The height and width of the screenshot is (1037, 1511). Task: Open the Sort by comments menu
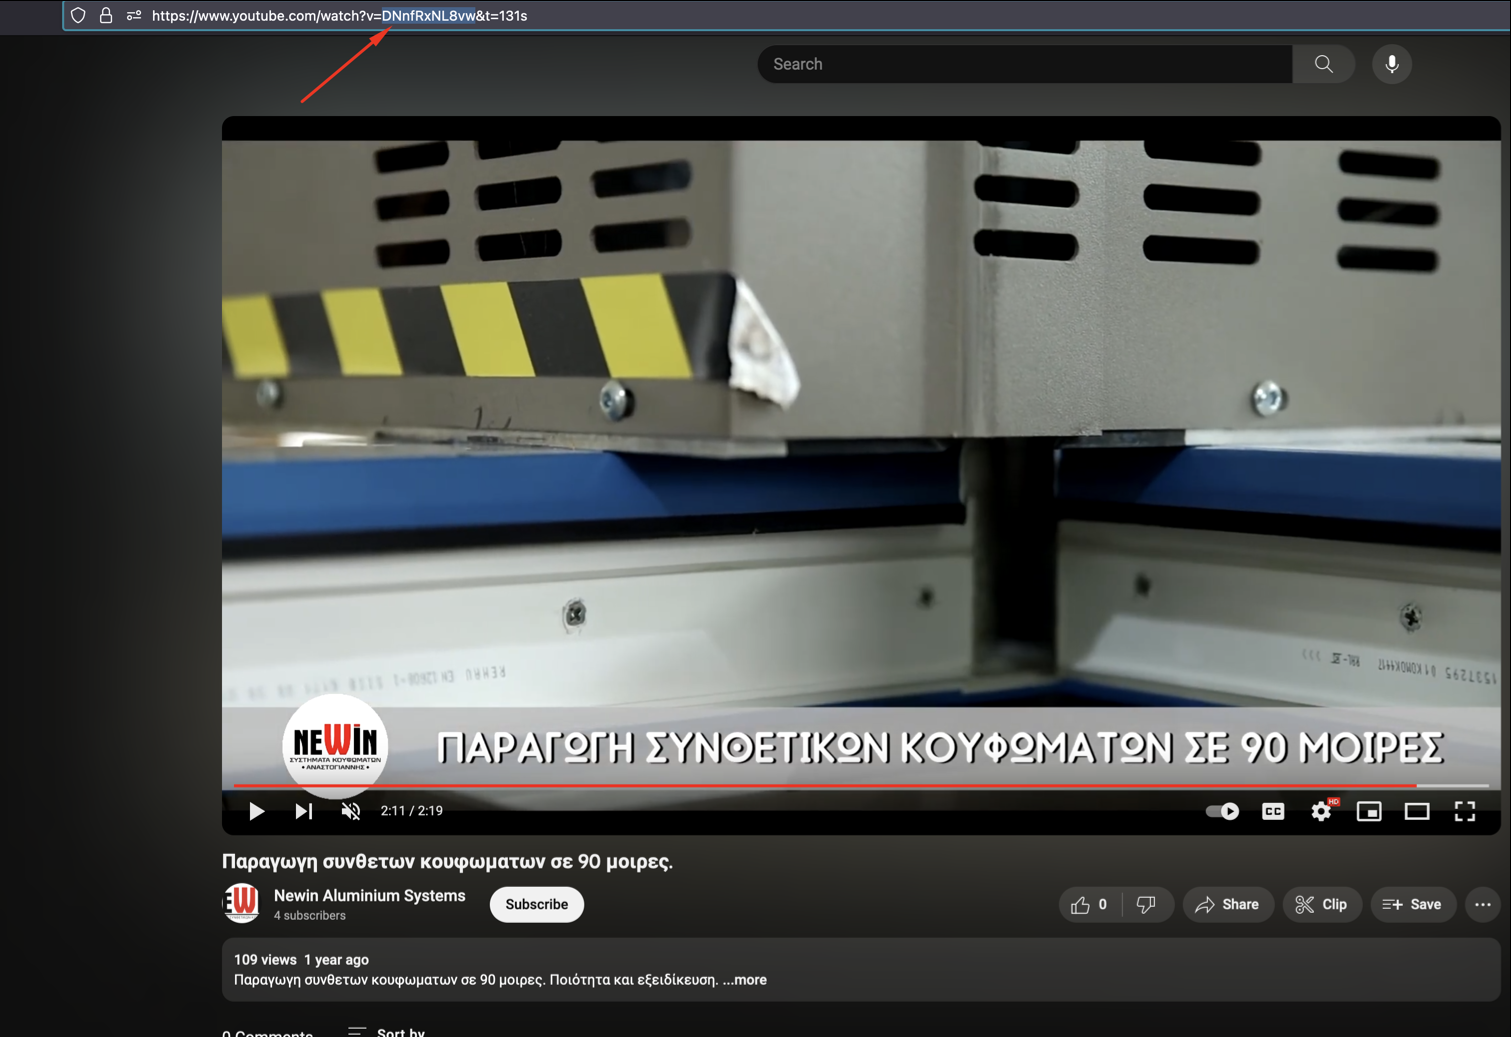coord(386,1031)
